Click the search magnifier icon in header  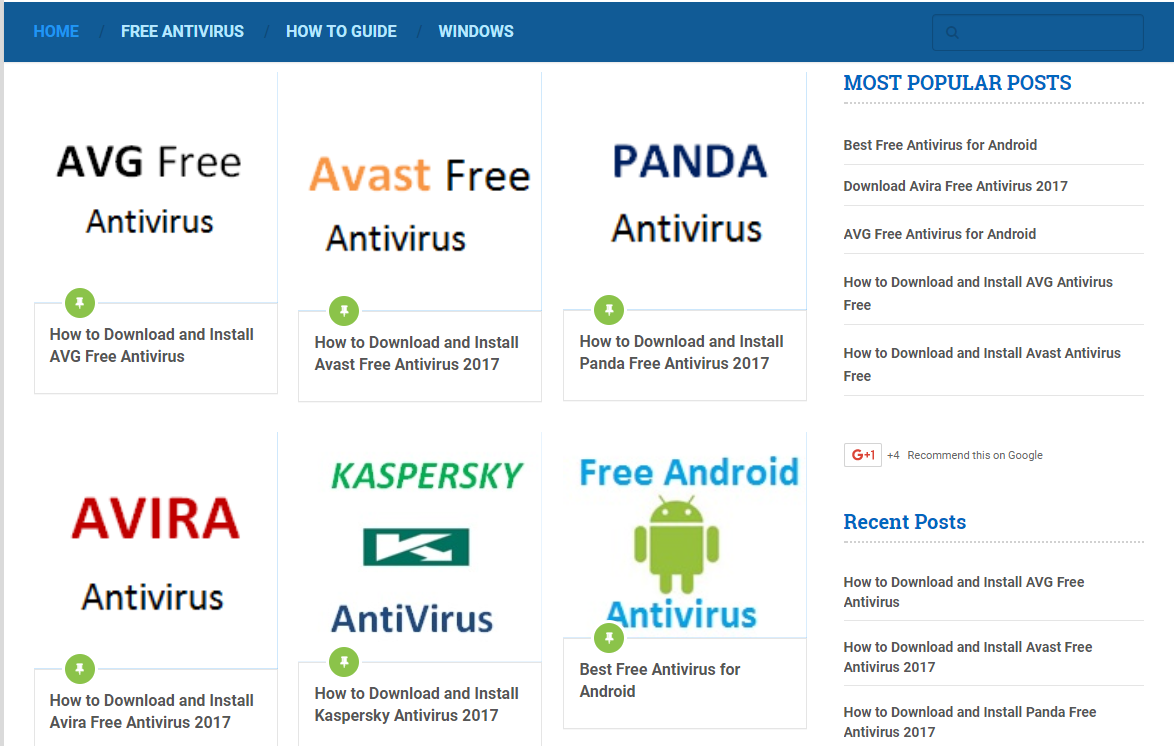pos(952,32)
